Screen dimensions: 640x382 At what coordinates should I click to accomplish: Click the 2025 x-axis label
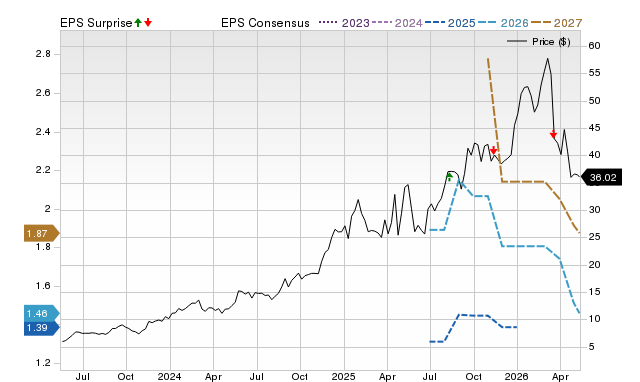click(344, 376)
